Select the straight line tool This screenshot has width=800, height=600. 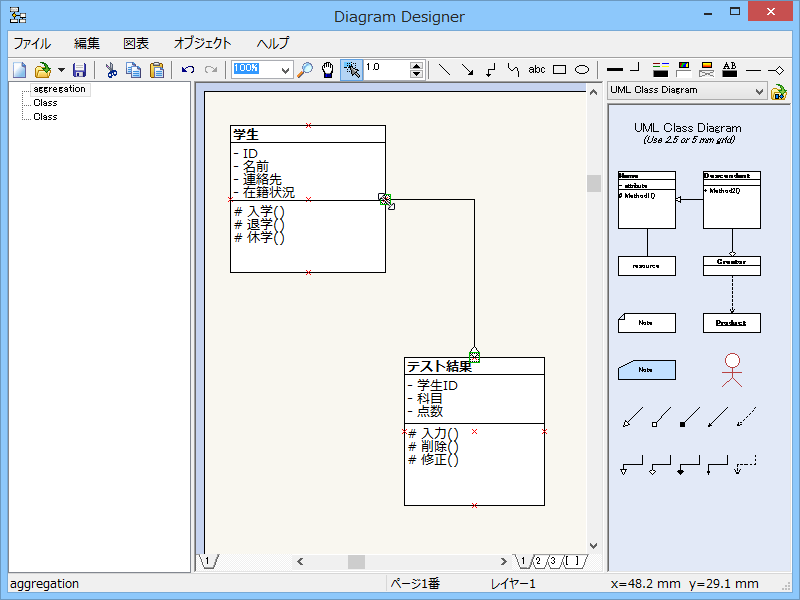click(444, 70)
